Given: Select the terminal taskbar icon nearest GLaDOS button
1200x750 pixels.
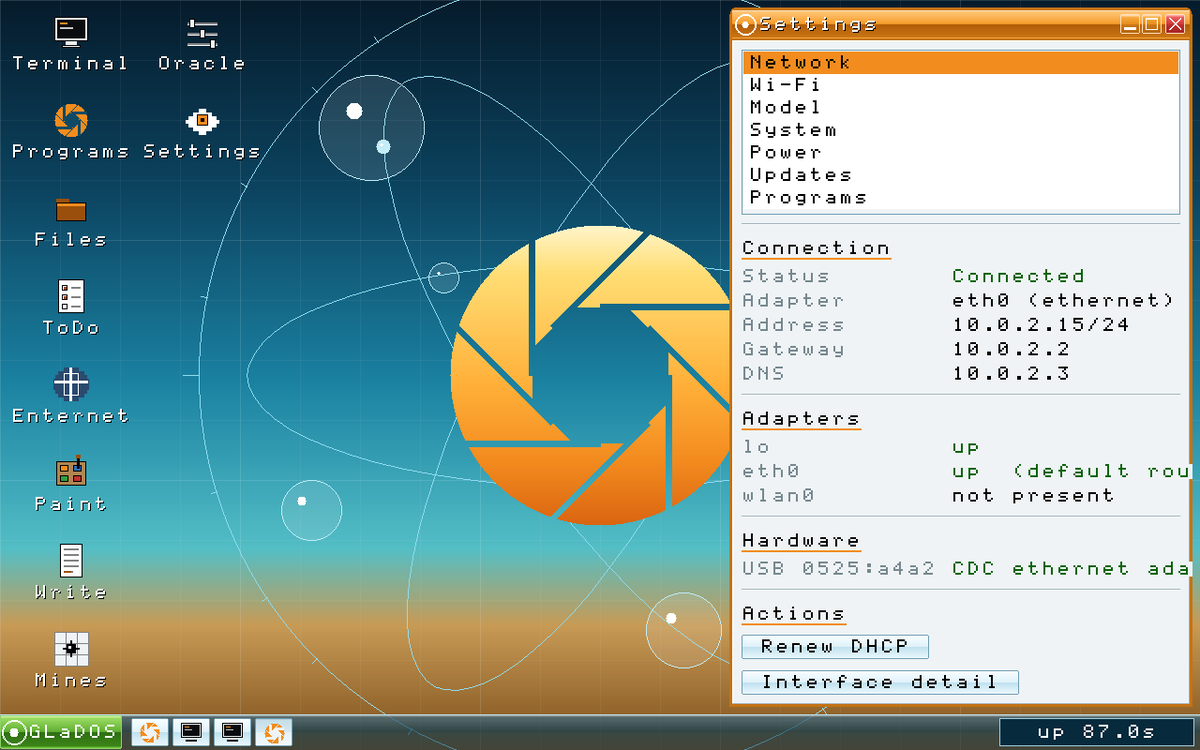Looking at the screenshot, I should click(x=191, y=732).
